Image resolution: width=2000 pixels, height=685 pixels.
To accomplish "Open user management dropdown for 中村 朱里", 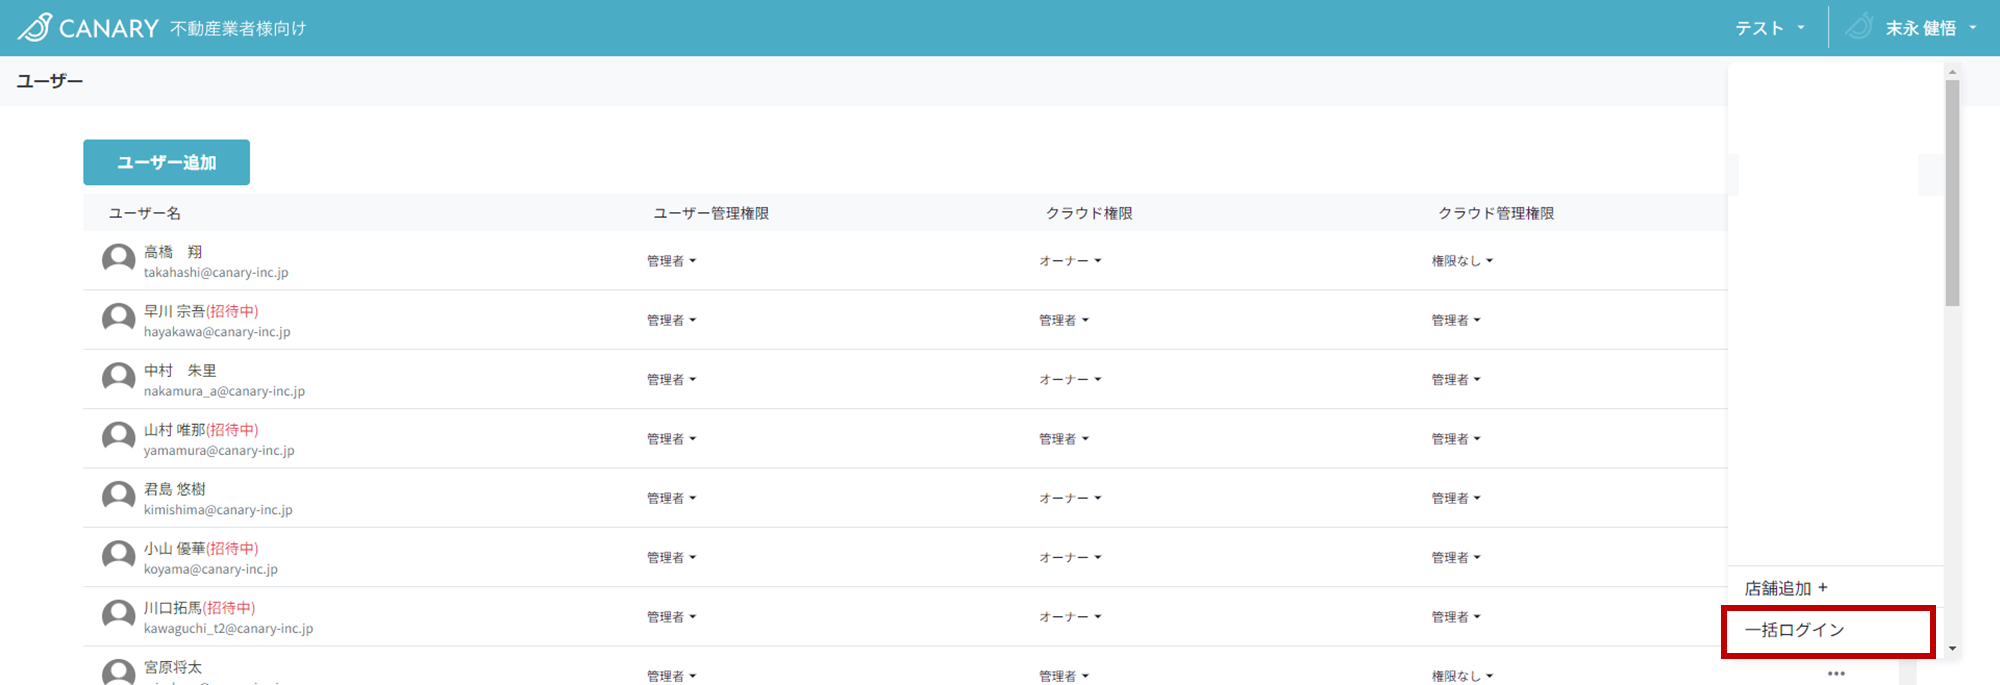I will coord(671,380).
